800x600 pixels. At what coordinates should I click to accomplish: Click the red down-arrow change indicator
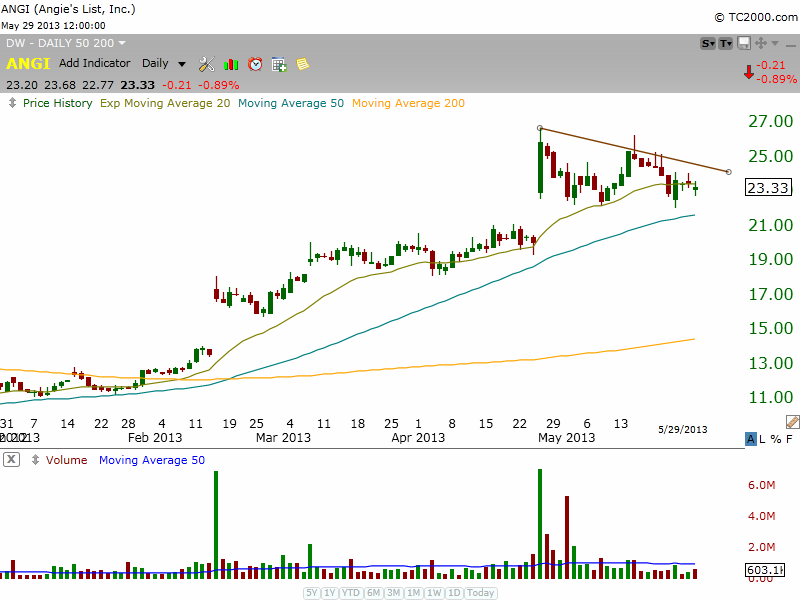point(748,72)
